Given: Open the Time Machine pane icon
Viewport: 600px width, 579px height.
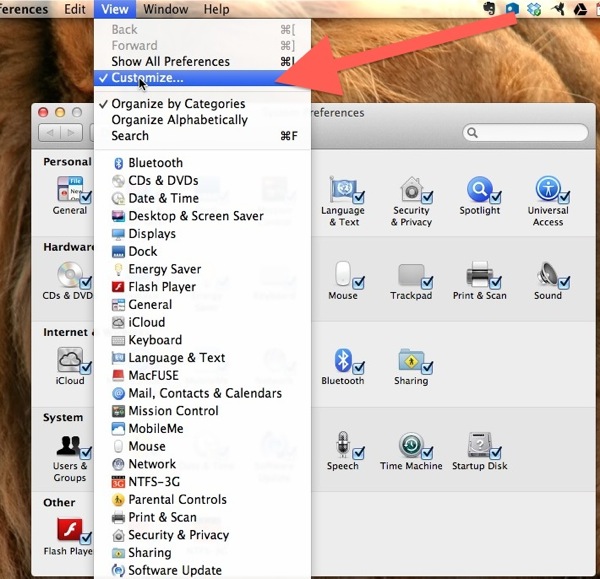Looking at the screenshot, I should (411, 445).
